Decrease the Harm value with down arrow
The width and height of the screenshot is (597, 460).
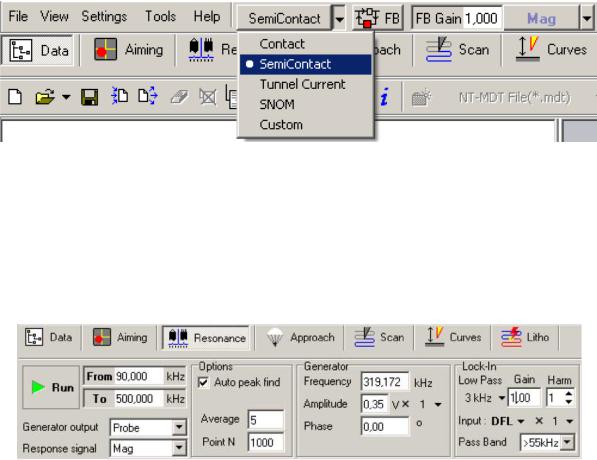[x=568, y=402]
